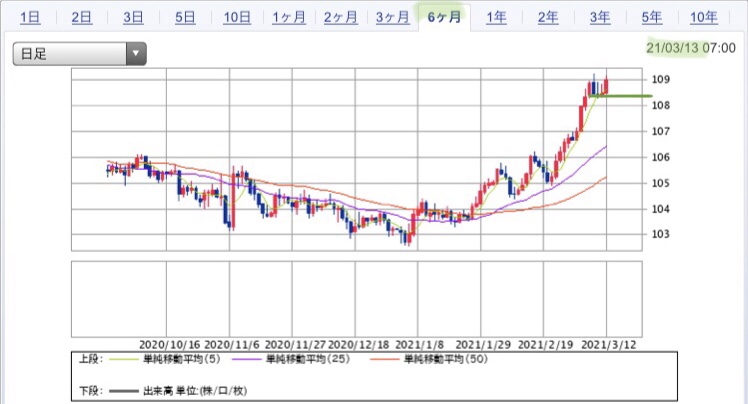
Task: Click the 109 price axis label
Action: click(x=661, y=79)
